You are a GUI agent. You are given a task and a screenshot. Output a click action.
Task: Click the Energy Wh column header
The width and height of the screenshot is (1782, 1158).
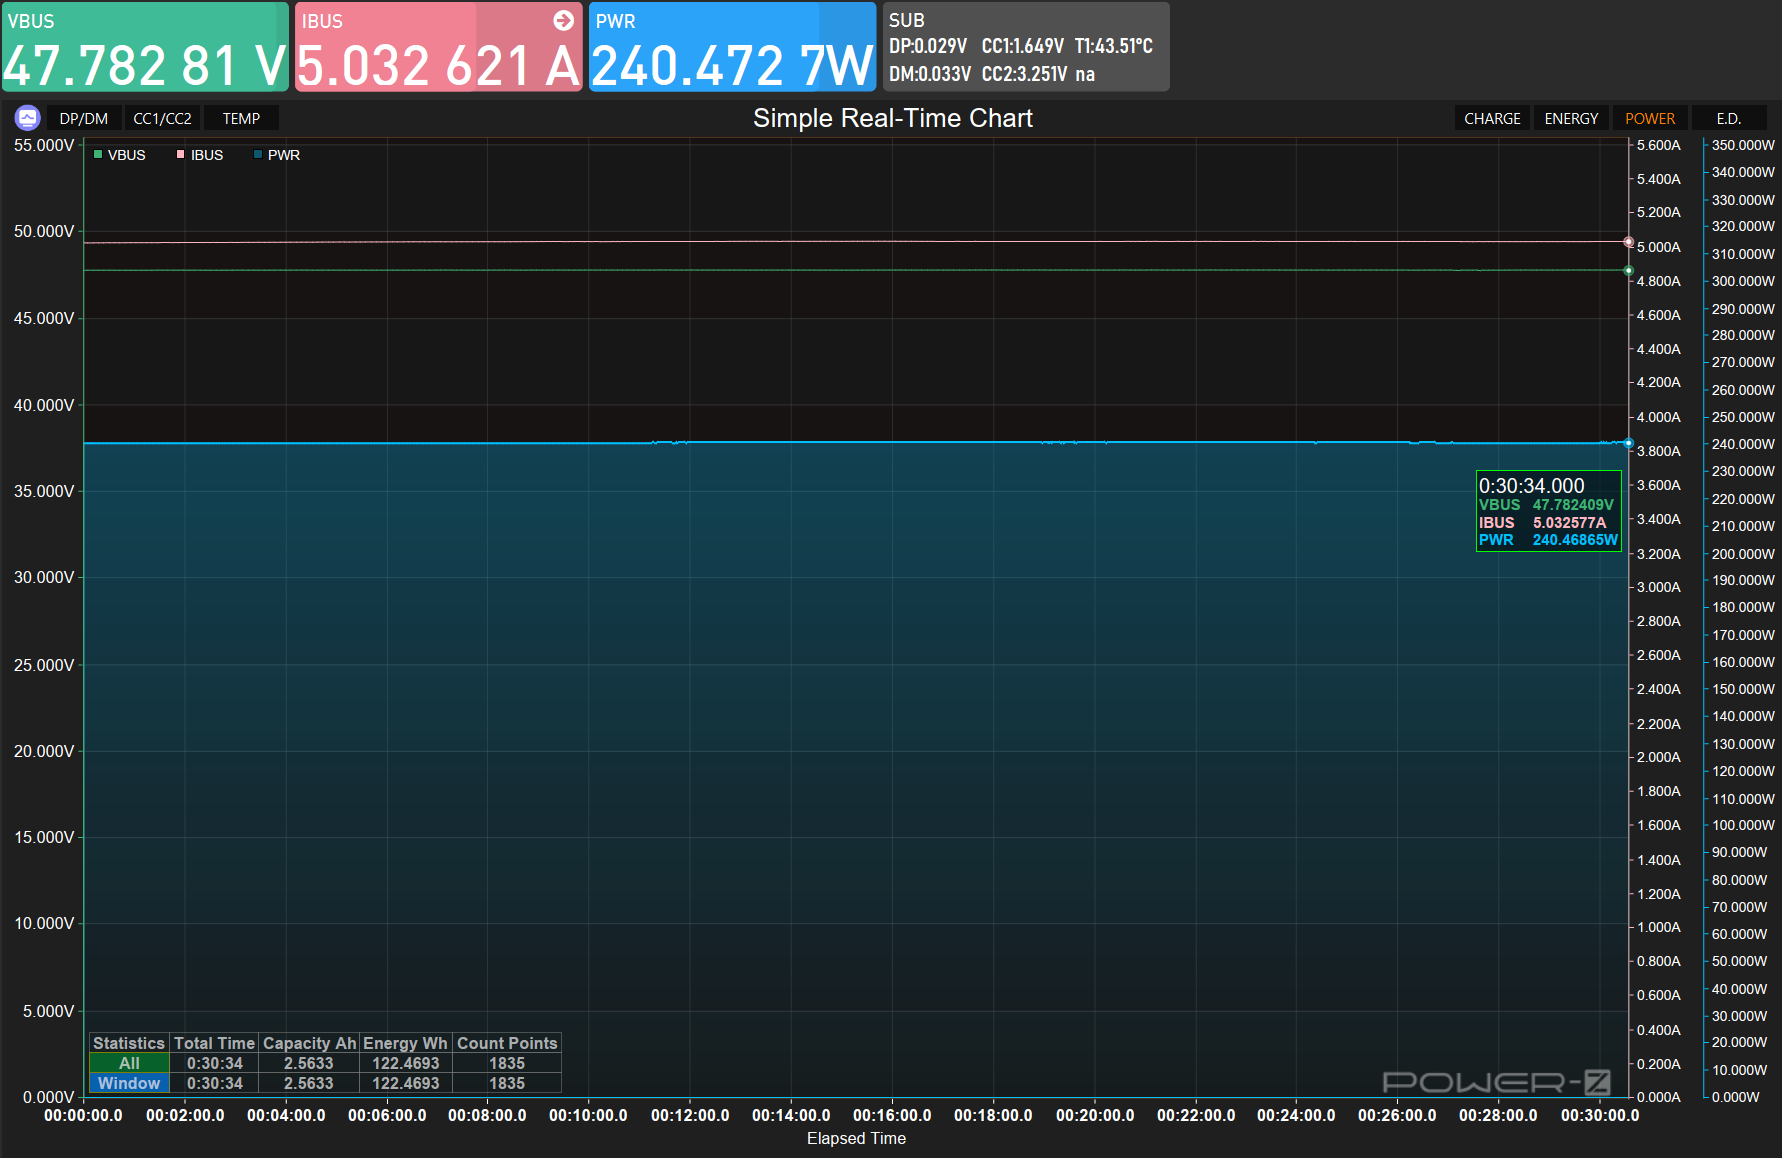[405, 1043]
